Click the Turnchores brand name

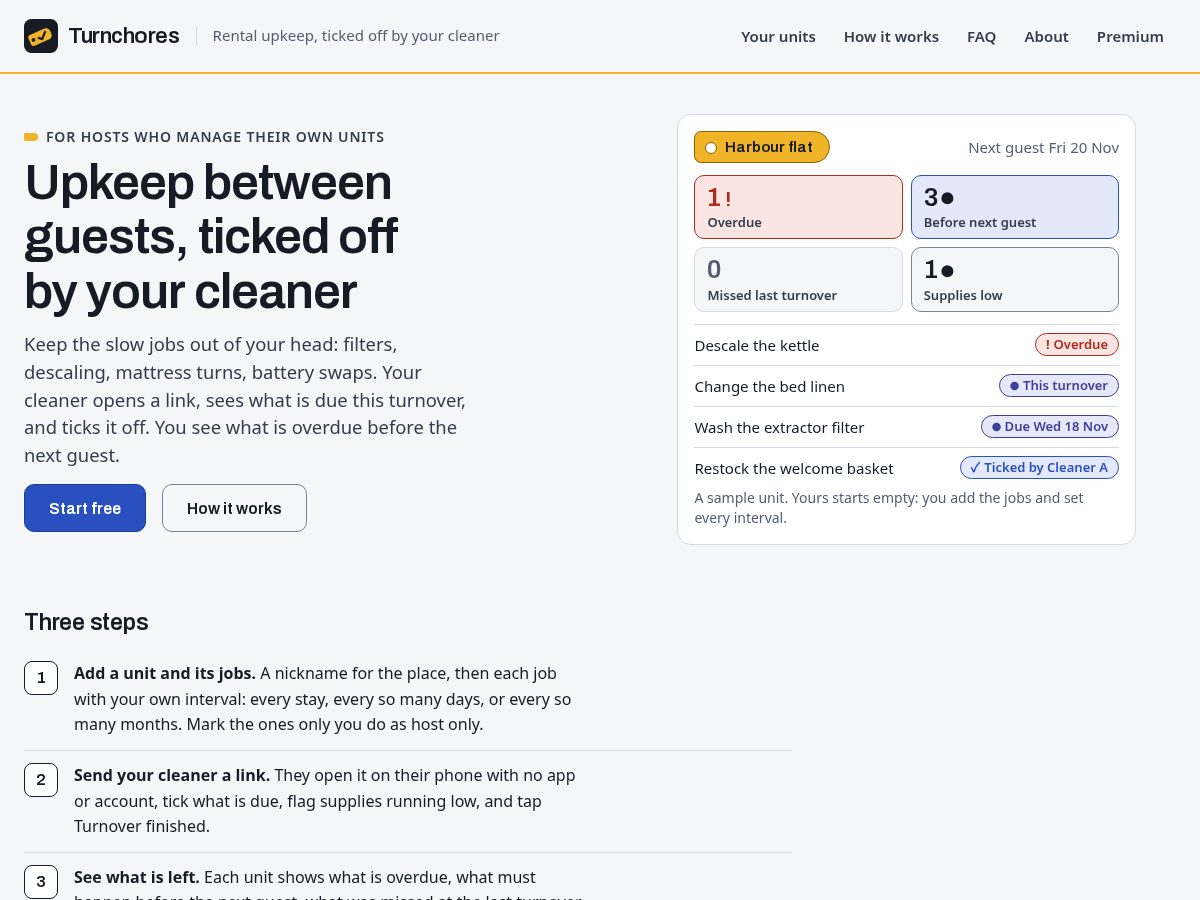[124, 36]
